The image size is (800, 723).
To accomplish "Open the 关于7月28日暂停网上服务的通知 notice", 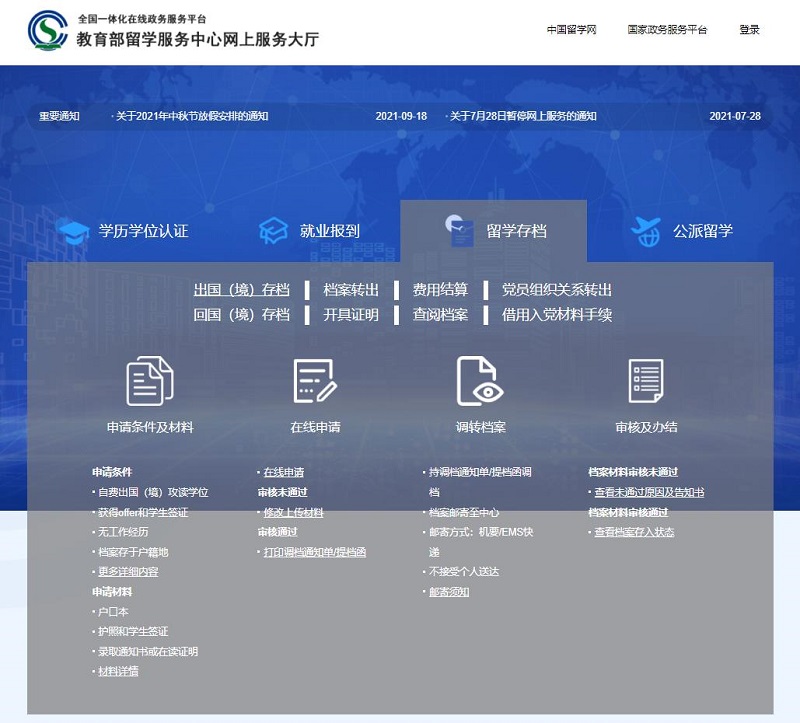I will point(523,116).
